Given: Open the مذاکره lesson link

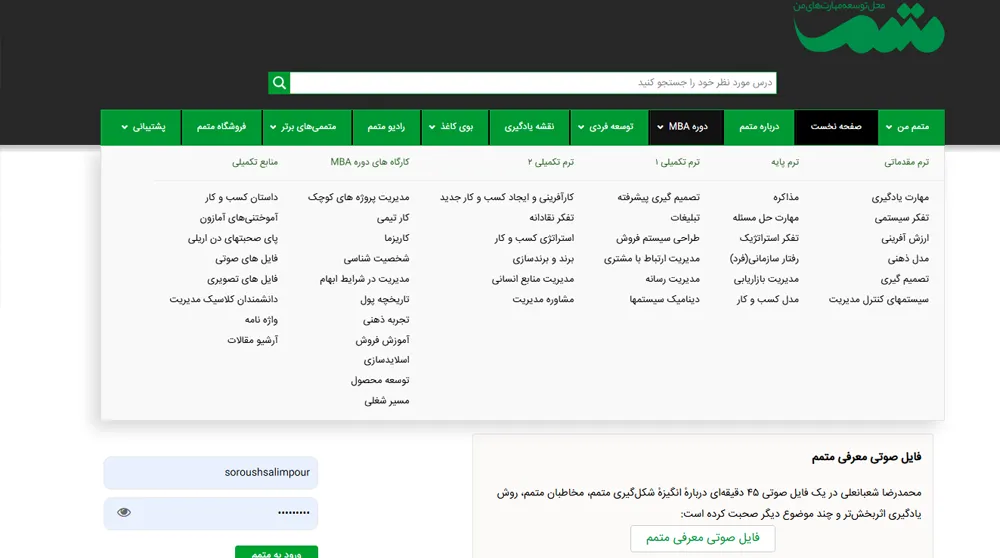Looking at the screenshot, I should coord(786,198).
